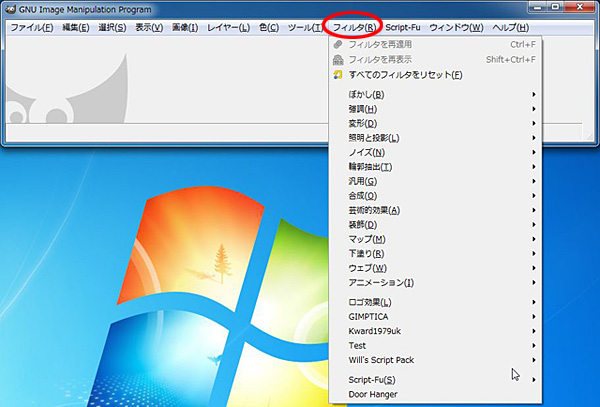Screen dimensions: 600x407
Task: Close the open フィルタ(R) menu from menu bar
Action: point(354,28)
